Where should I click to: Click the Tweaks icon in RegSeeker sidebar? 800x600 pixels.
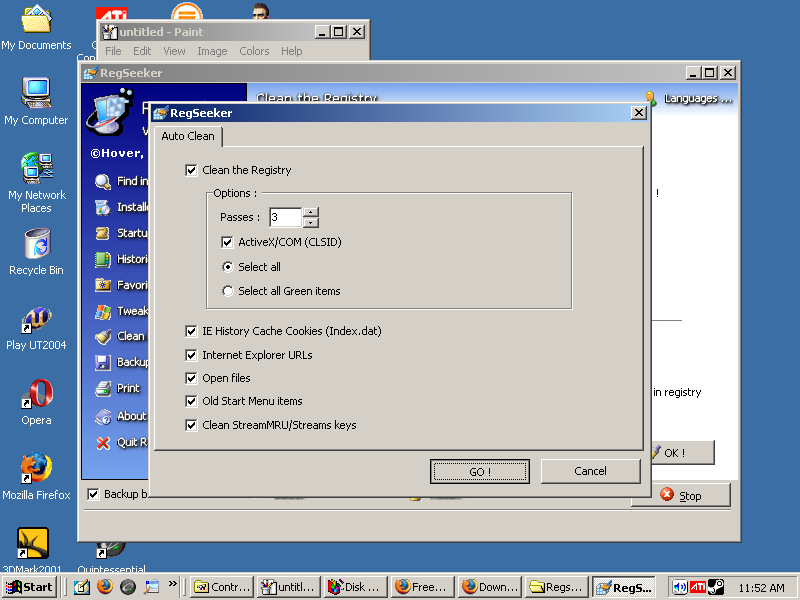tap(102, 311)
